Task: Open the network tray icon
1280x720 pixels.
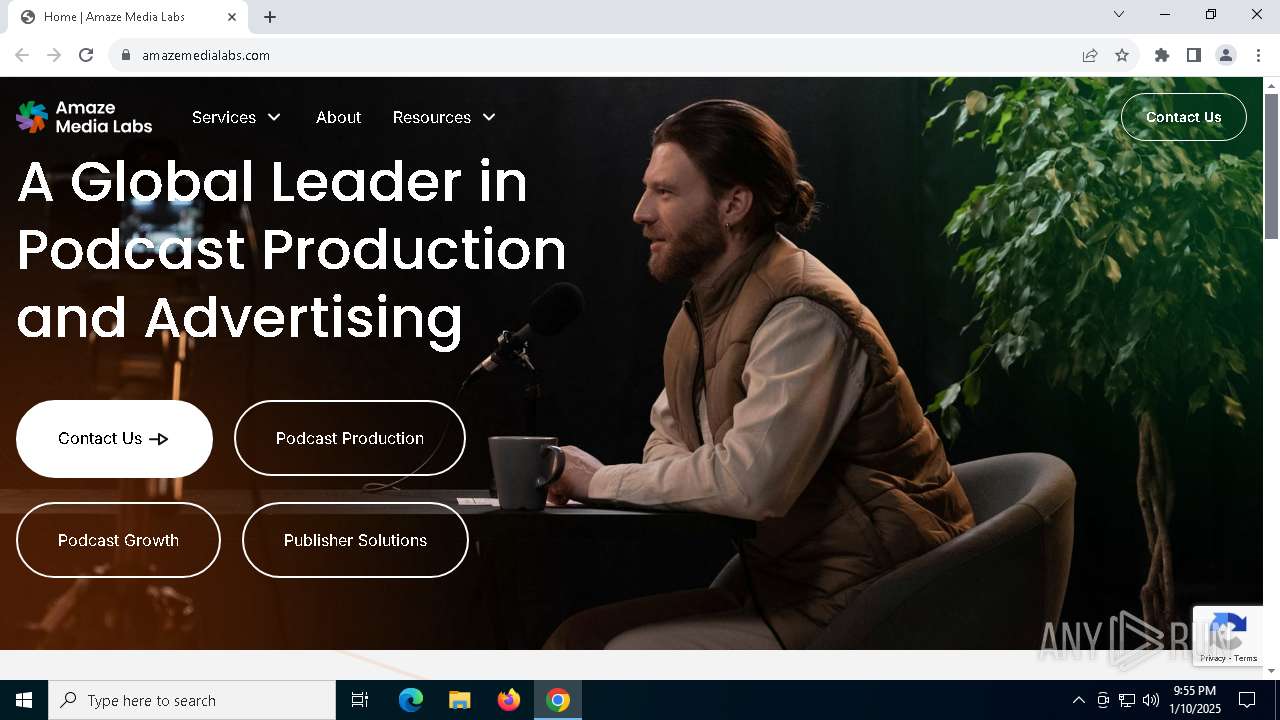Action: point(1127,700)
